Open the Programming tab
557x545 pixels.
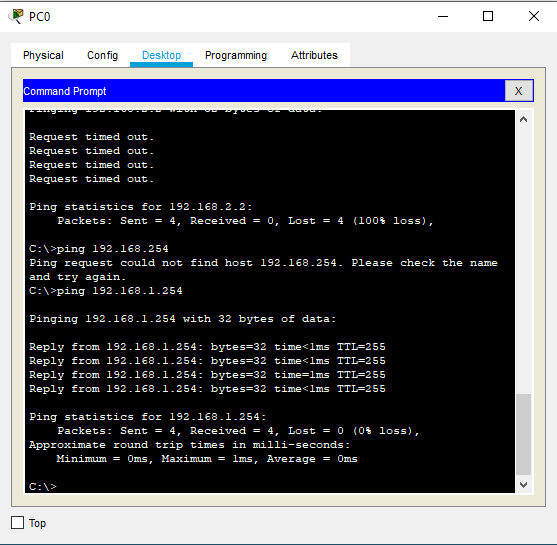[x=236, y=55]
